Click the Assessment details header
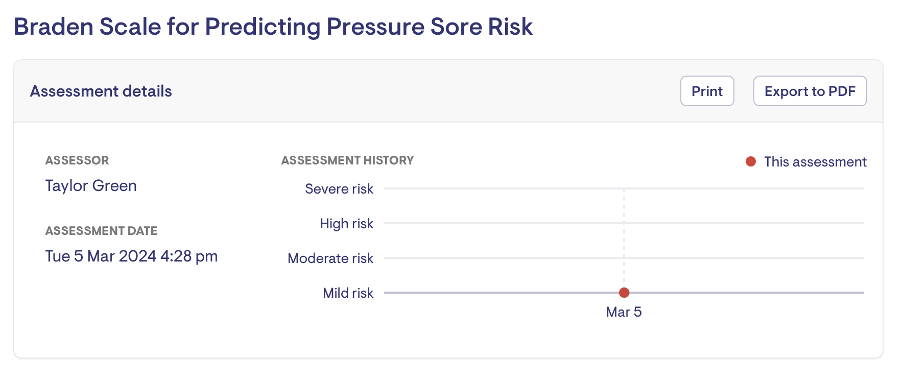The width and height of the screenshot is (904, 380). (101, 91)
